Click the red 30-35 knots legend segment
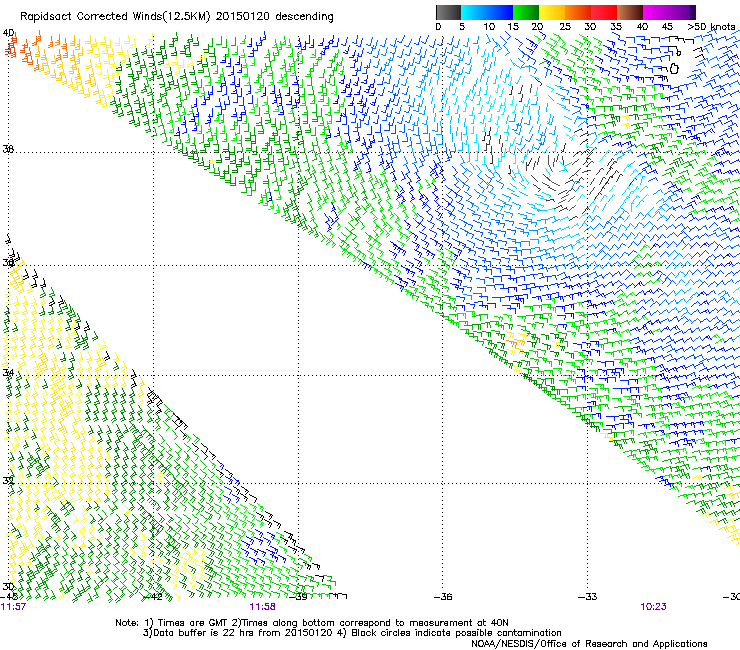This screenshot has width=740, height=650. tap(604, 12)
